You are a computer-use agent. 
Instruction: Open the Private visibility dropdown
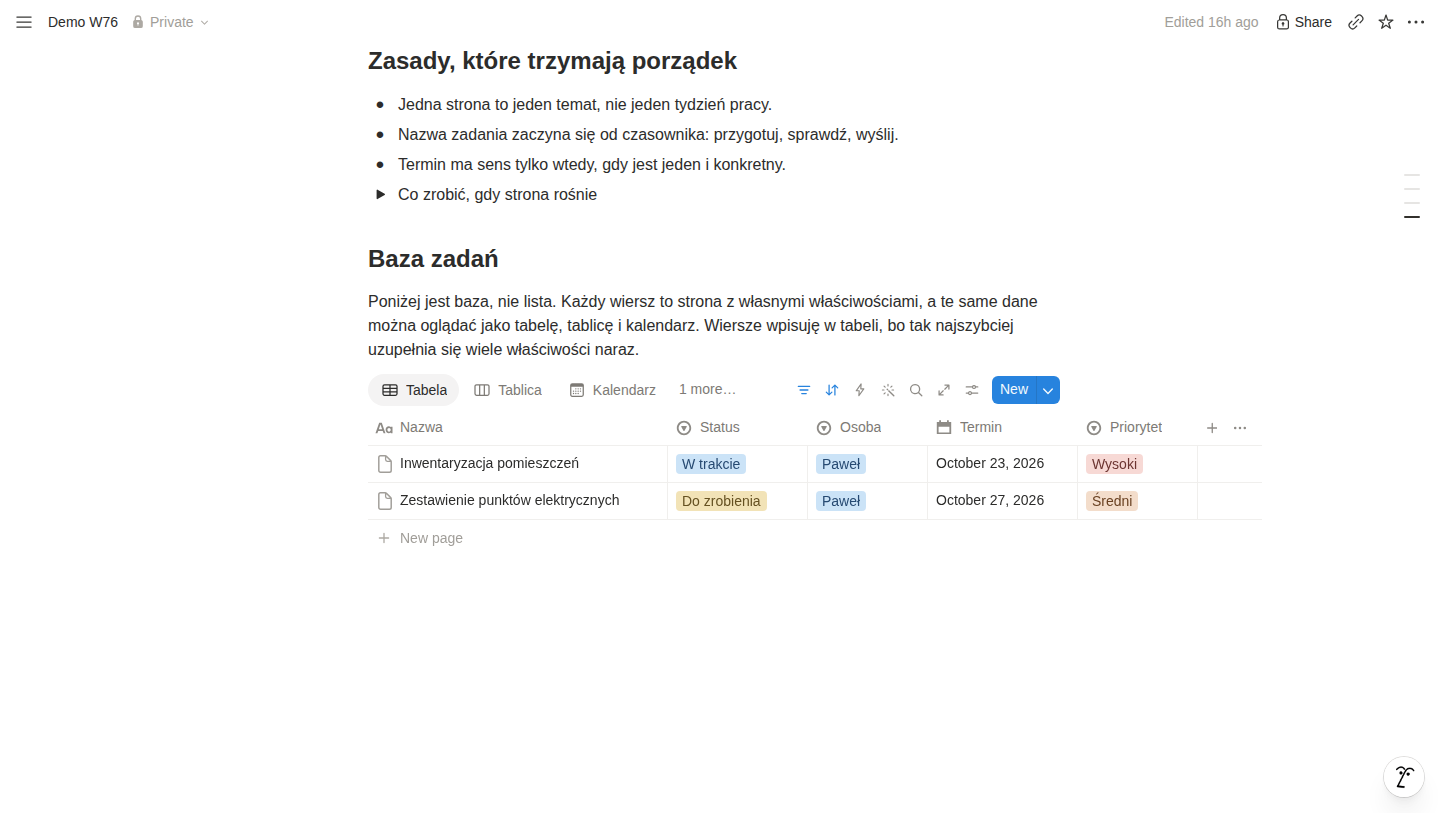pos(171,22)
